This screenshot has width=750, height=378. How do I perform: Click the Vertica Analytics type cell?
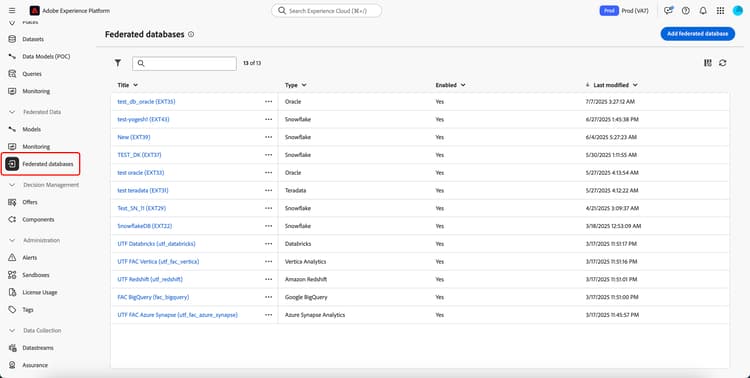(306, 262)
